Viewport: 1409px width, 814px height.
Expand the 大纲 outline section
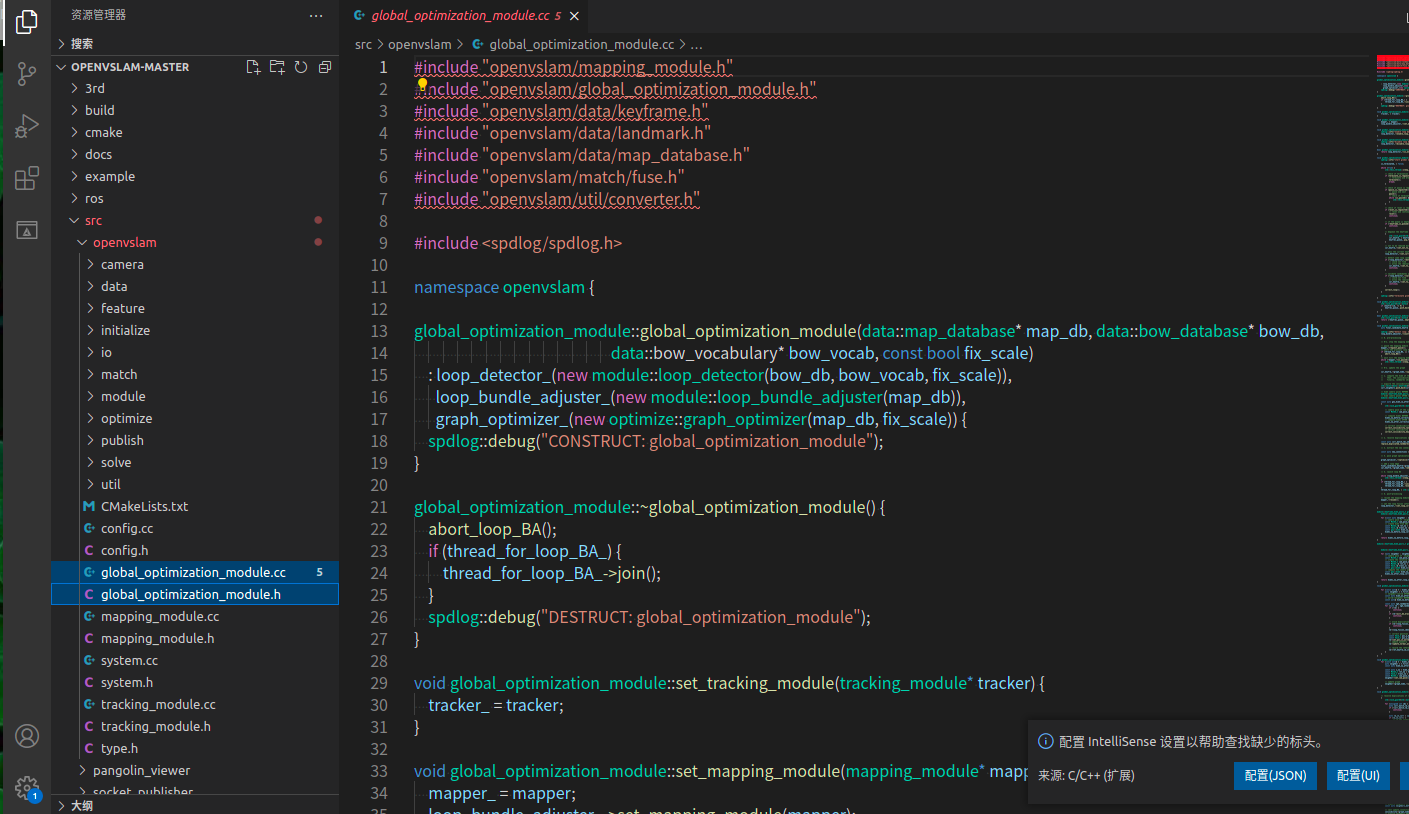[82, 805]
